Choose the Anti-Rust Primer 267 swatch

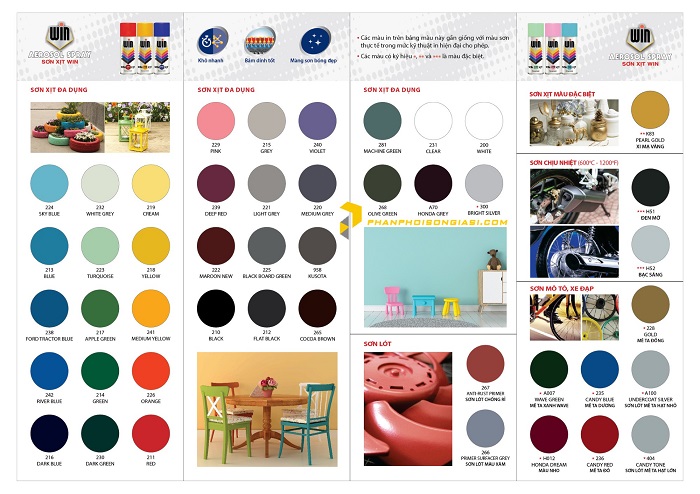(x=485, y=364)
